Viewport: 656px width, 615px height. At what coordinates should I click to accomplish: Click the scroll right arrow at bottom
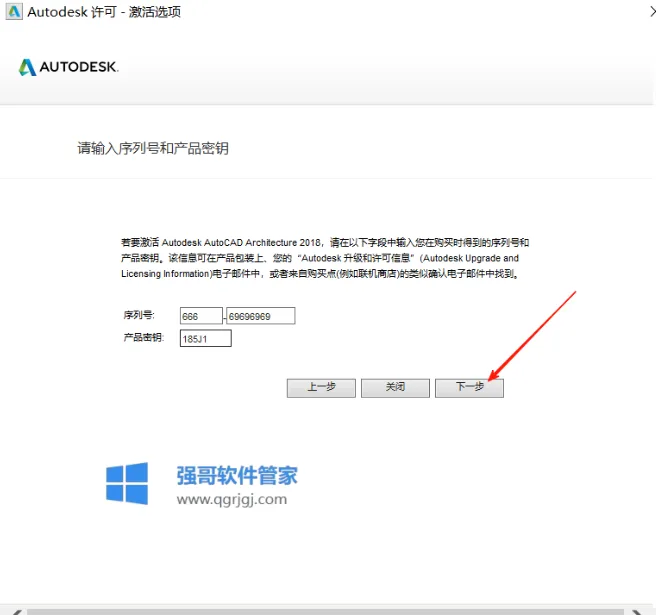(x=638, y=612)
